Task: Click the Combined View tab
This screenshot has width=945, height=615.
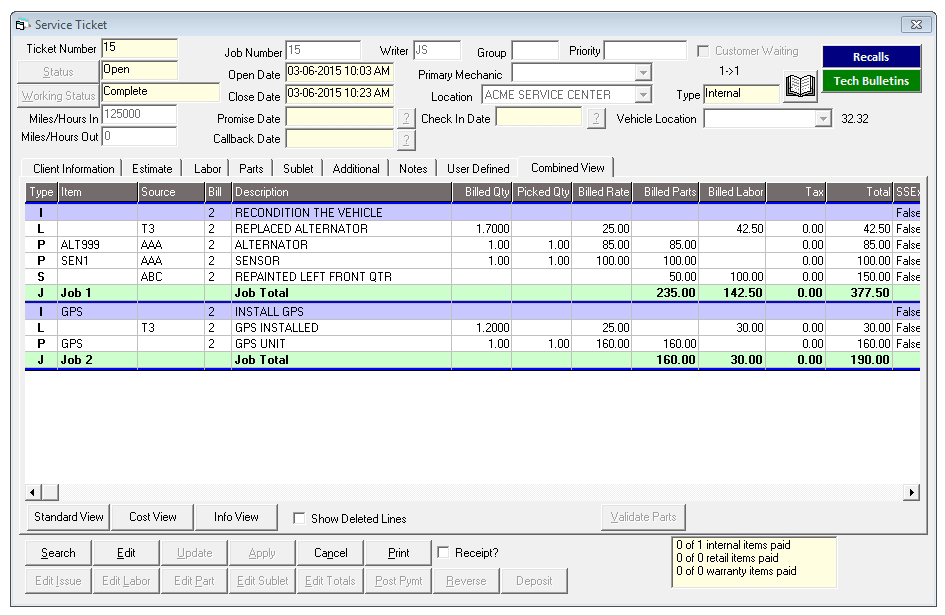Action: (x=567, y=168)
